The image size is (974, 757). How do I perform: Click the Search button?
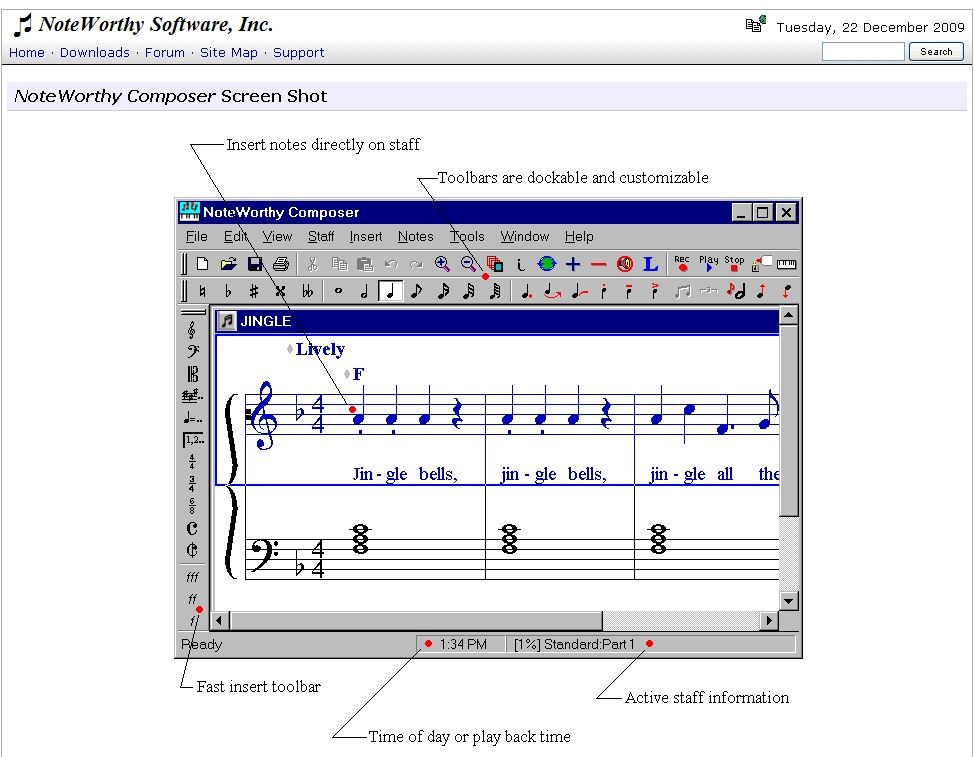coord(936,52)
